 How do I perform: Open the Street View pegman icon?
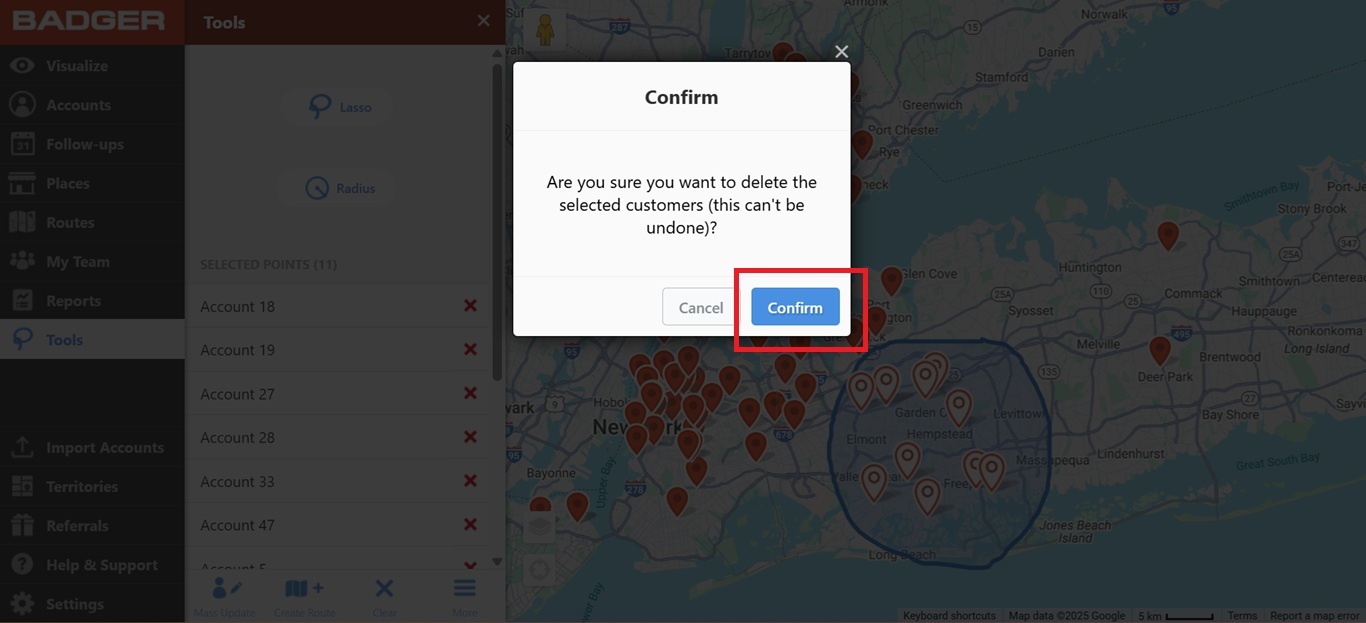(x=545, y=30)
